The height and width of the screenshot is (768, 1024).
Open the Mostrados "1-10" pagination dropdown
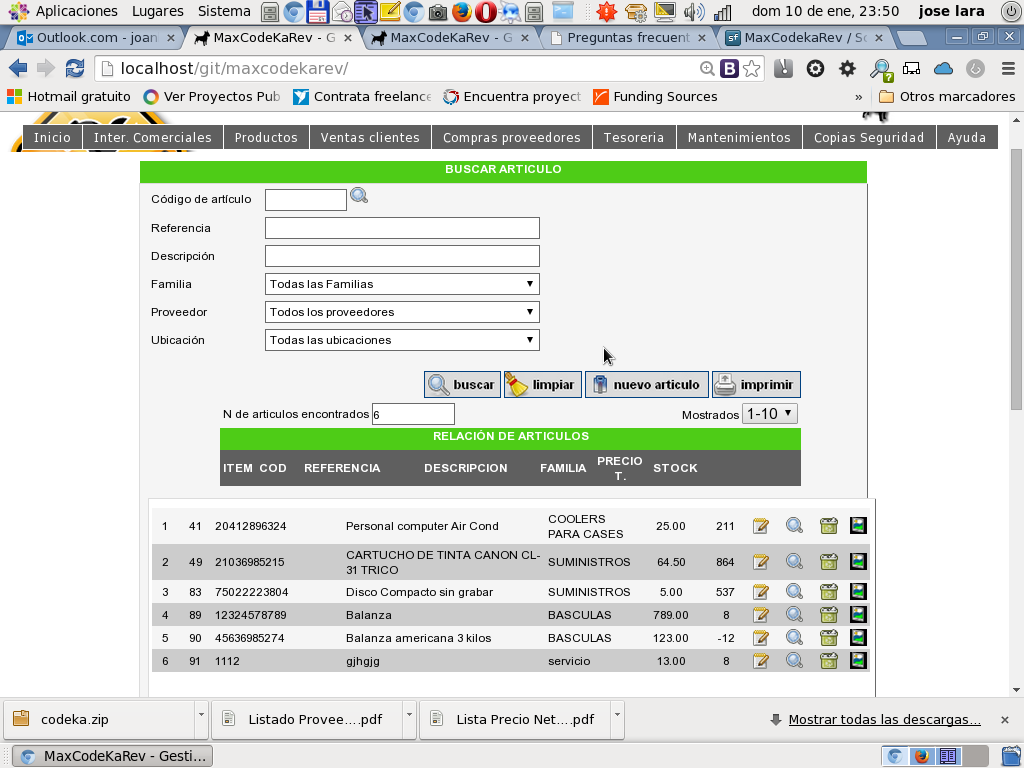tap(769, 413)
